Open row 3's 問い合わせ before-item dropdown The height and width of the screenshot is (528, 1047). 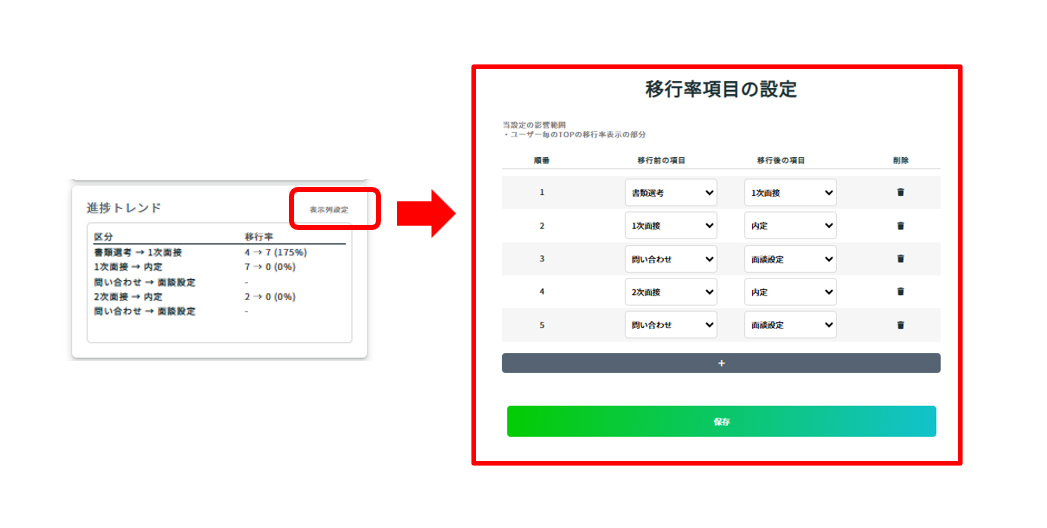click(x=671, y=259)
